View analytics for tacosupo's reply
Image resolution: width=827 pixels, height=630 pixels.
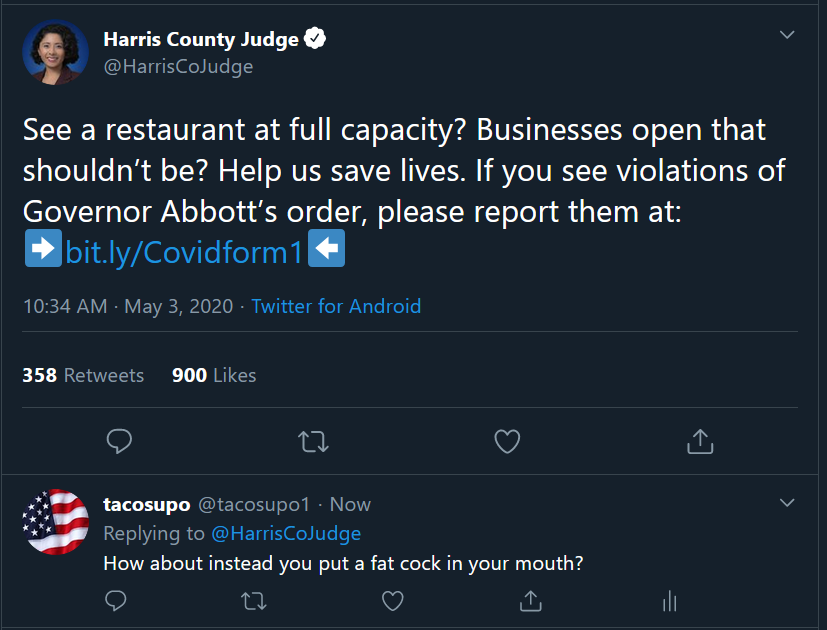point(669,600)
